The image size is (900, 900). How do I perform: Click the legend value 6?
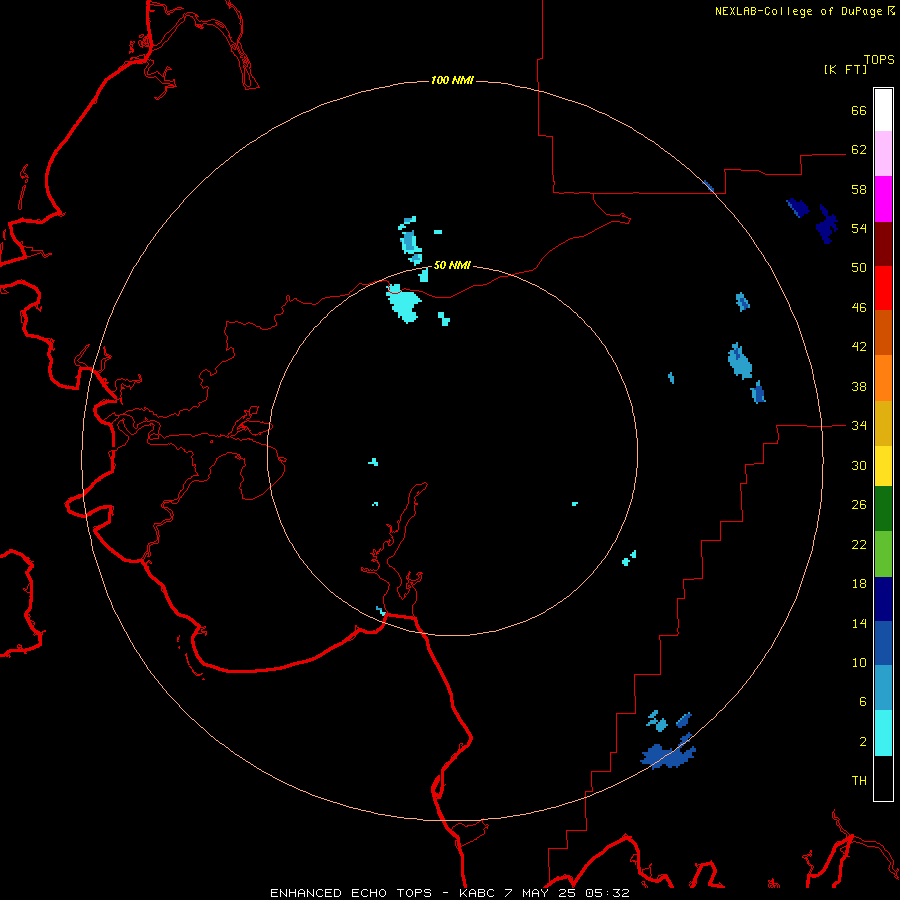click(863, 701)
